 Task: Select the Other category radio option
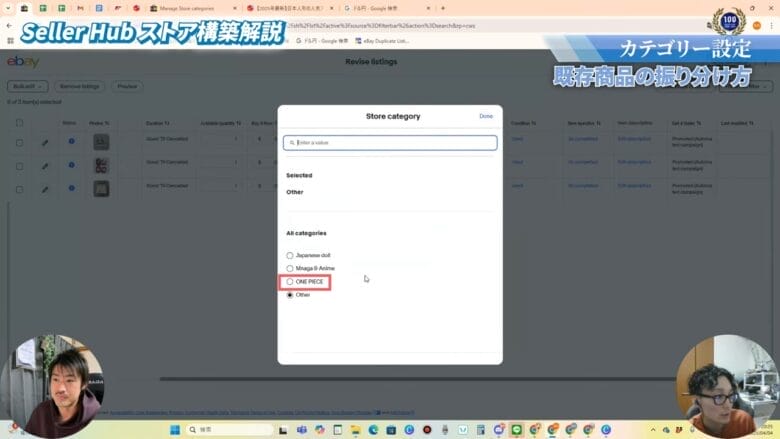pos(290,295)
